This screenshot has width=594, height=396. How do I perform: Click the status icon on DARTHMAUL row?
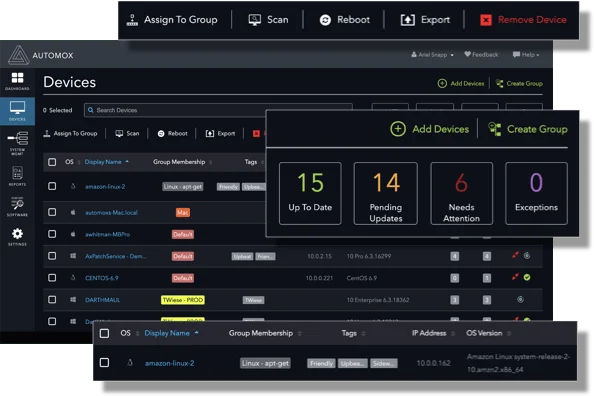coord(521,299)
